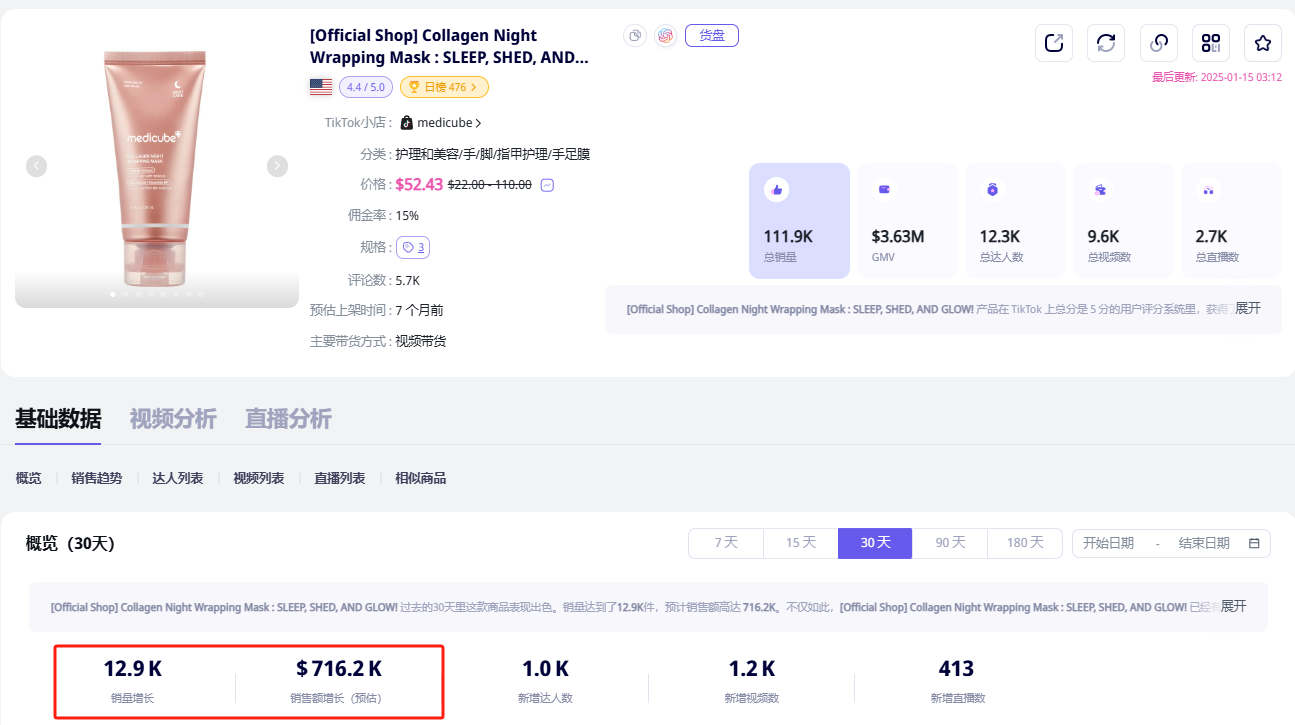Click the 日榜 476 ranking badge

[x=444, y=87]
